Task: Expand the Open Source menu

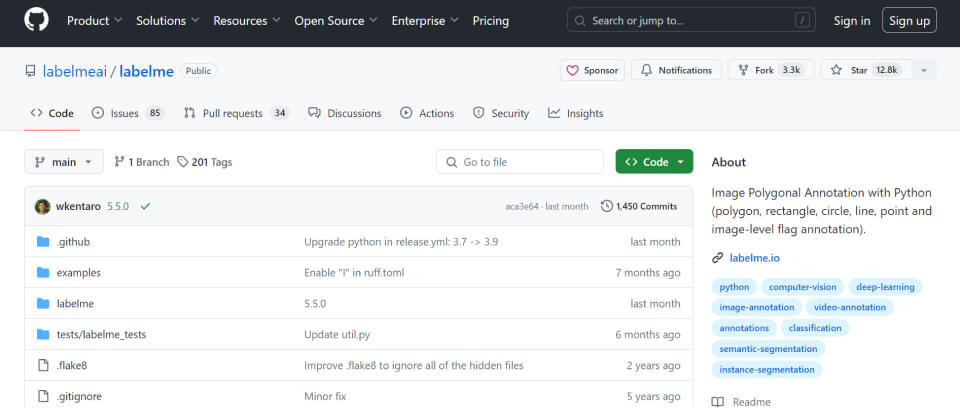Action: pyautogui.click(x=336, y=21)
